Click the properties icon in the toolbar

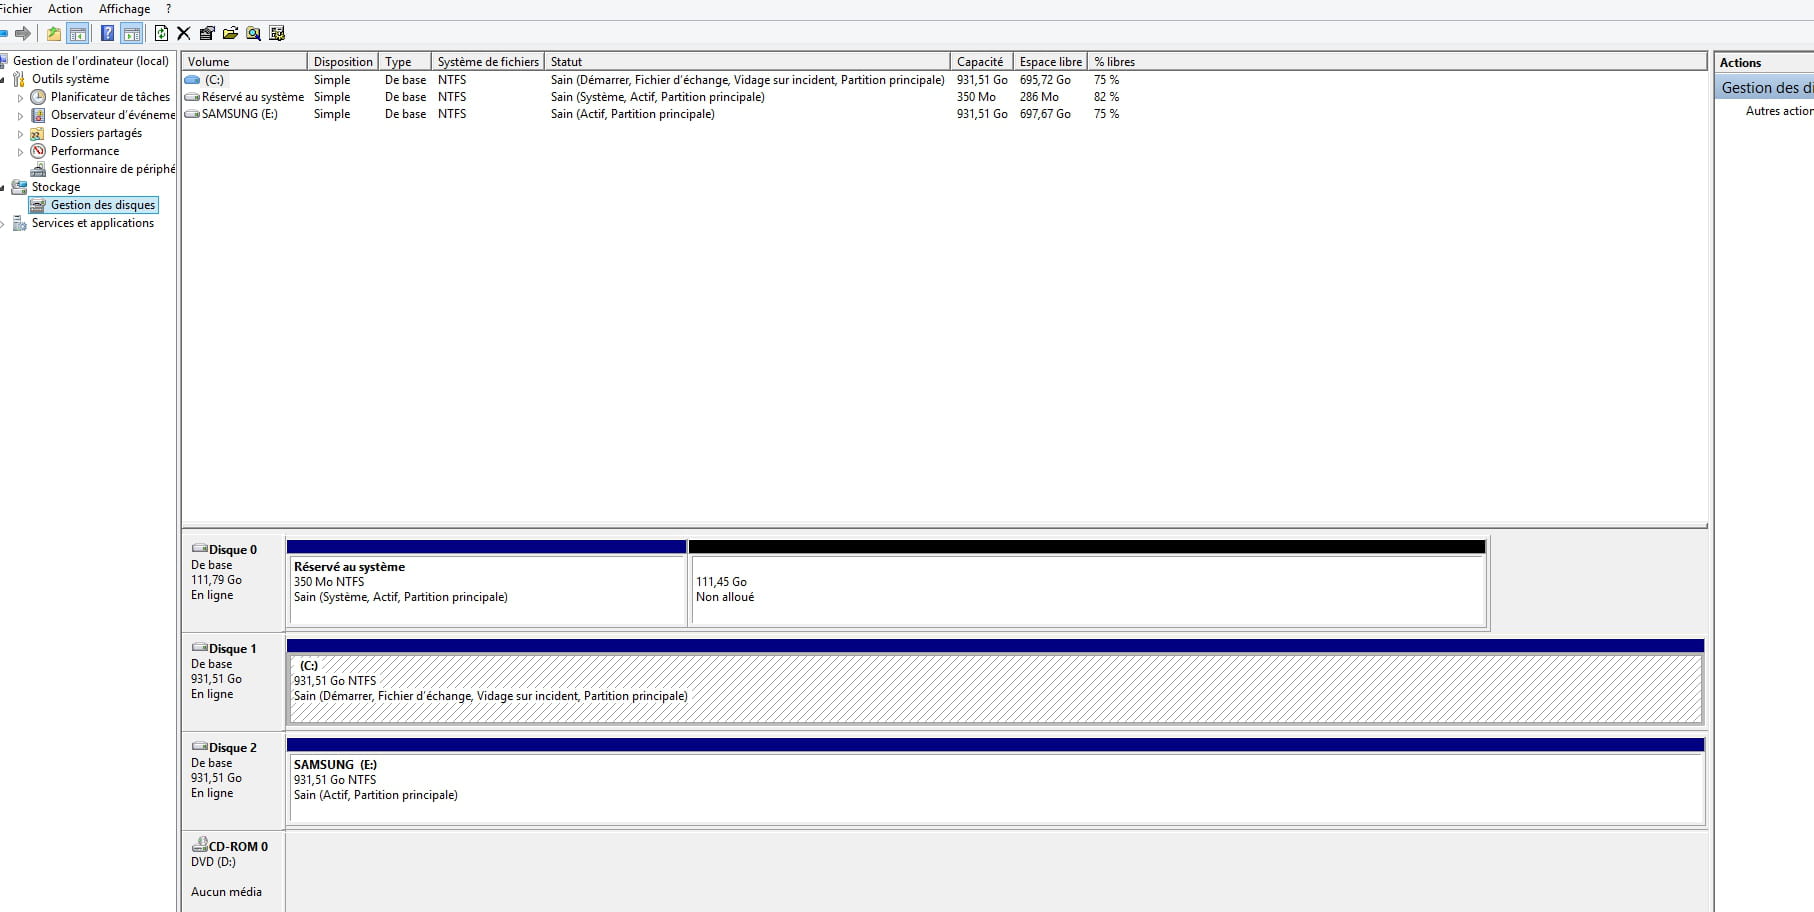(x=207, y=34)
